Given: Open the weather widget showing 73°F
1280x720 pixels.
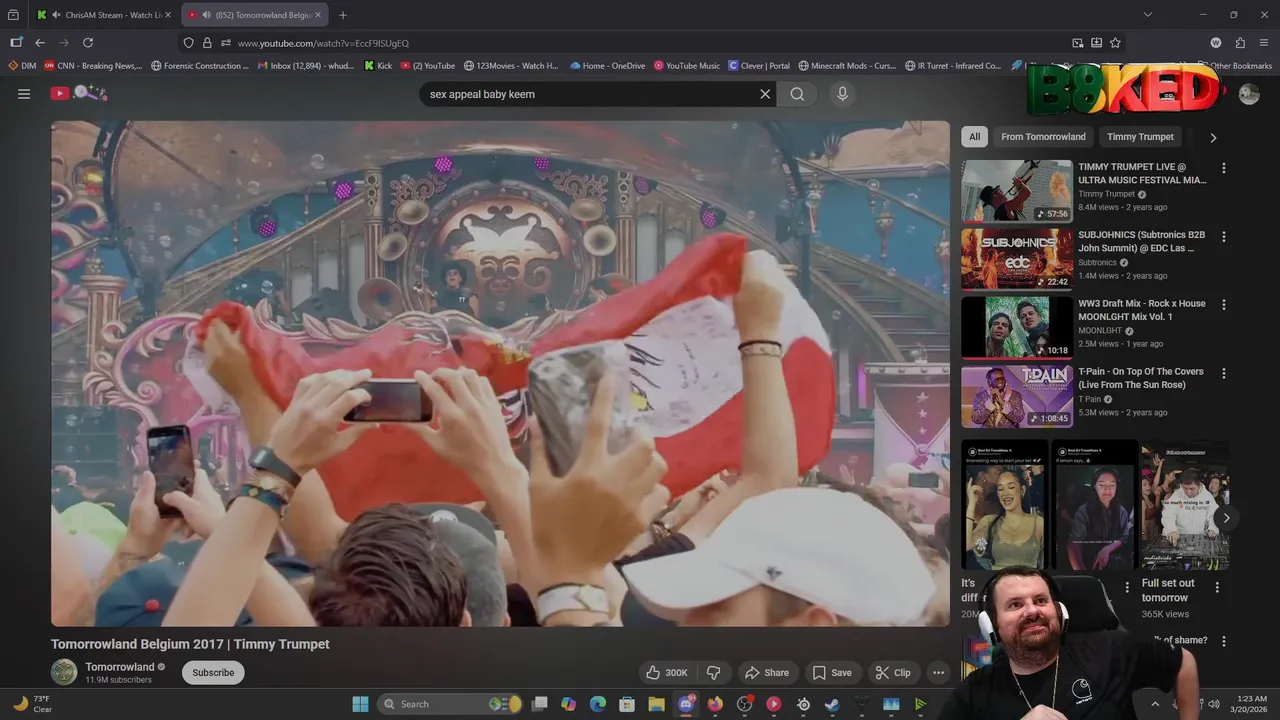Looking at the screenshot, I should [x=32, y=704].
